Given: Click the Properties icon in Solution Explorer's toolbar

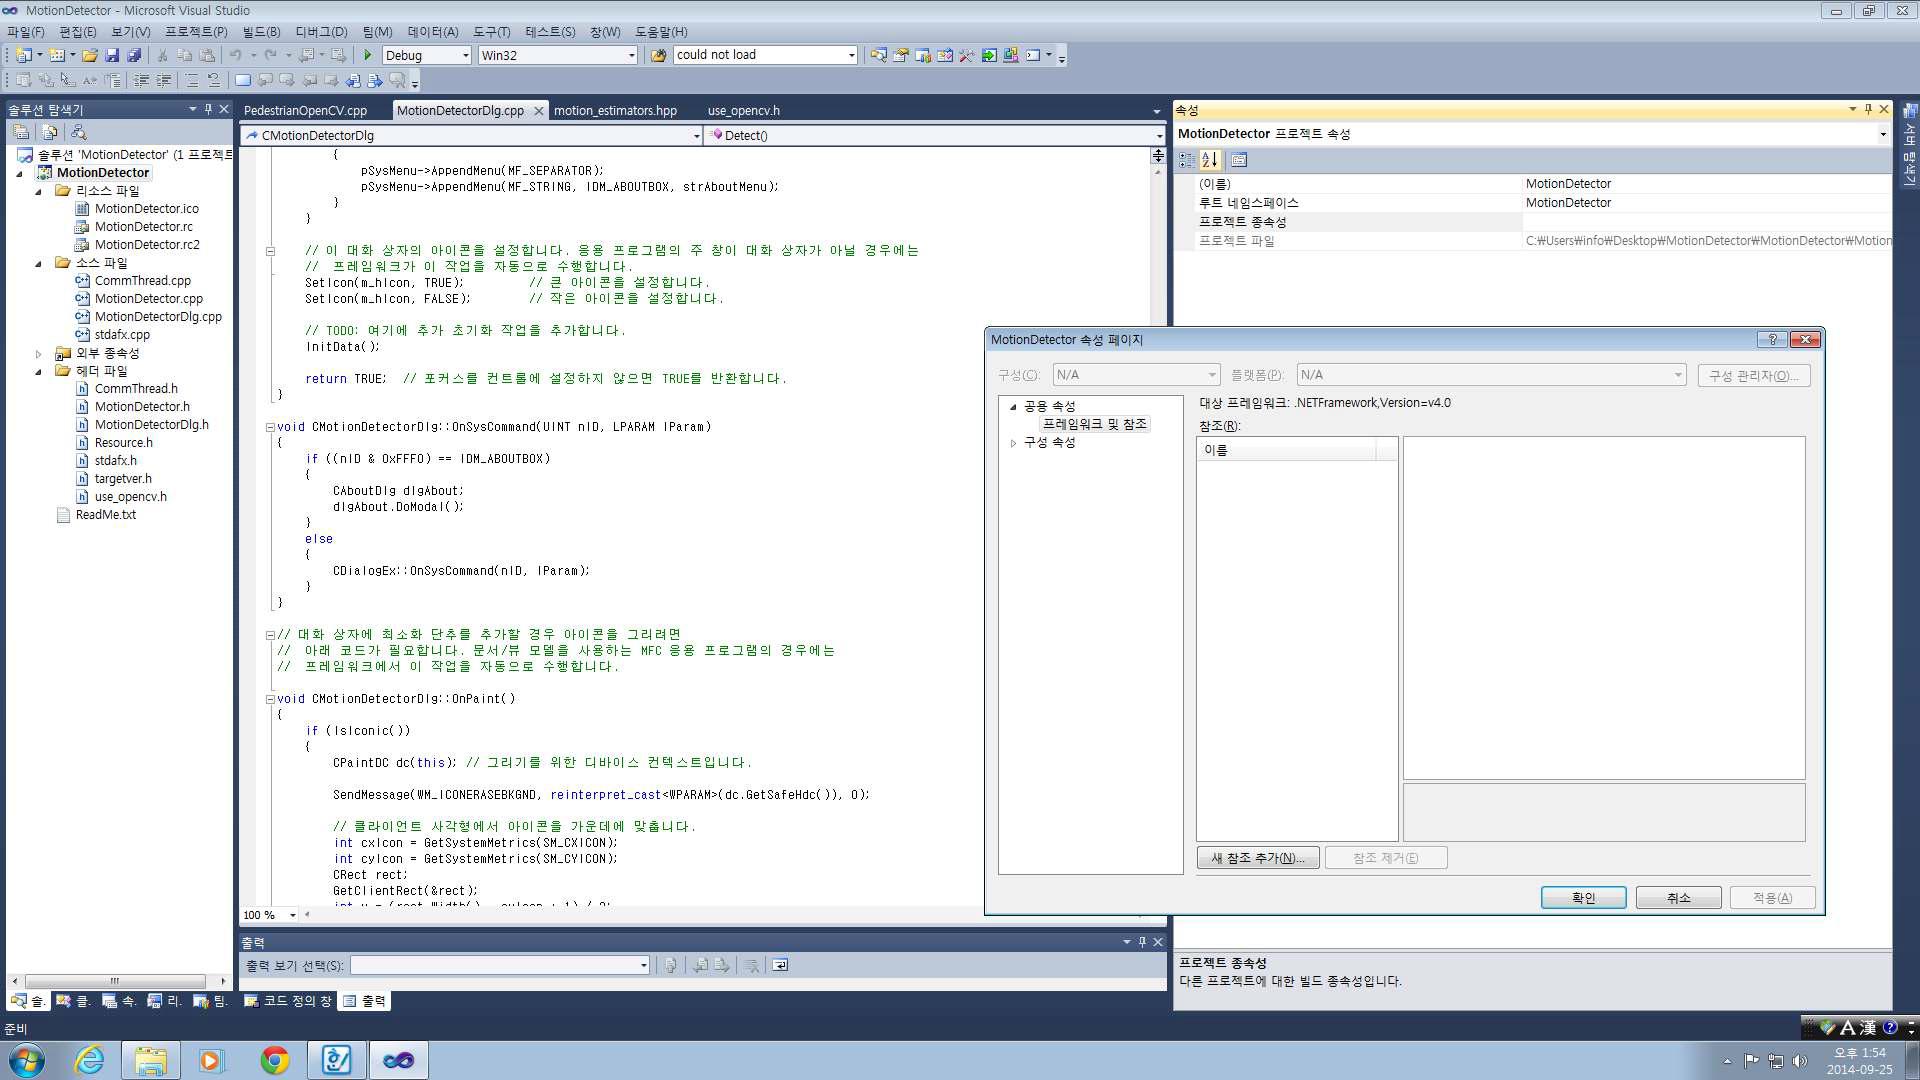Looking at the screenshot, I should tap(21, 132).
